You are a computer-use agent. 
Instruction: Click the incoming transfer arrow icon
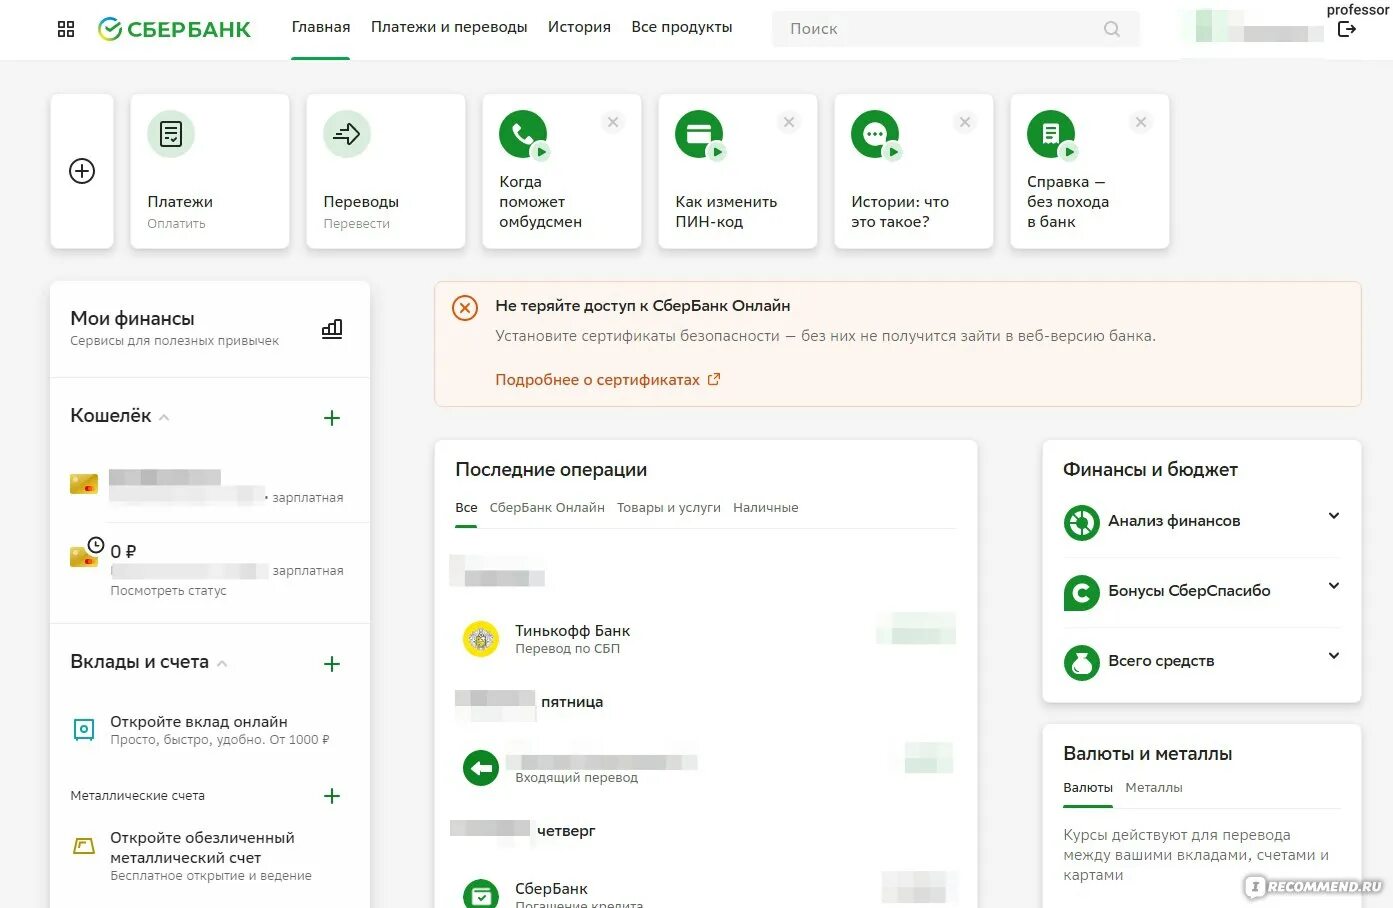click(x=481, y=768)
